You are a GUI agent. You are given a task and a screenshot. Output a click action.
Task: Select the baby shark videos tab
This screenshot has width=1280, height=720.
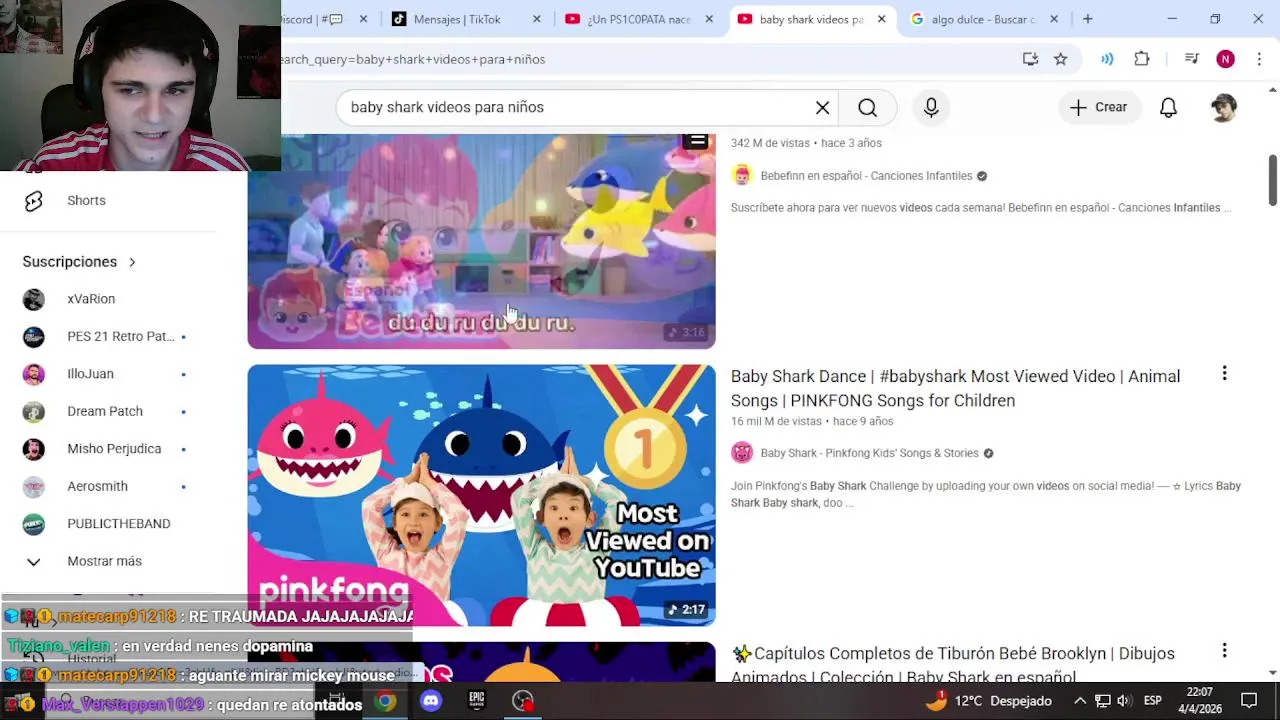812,19
